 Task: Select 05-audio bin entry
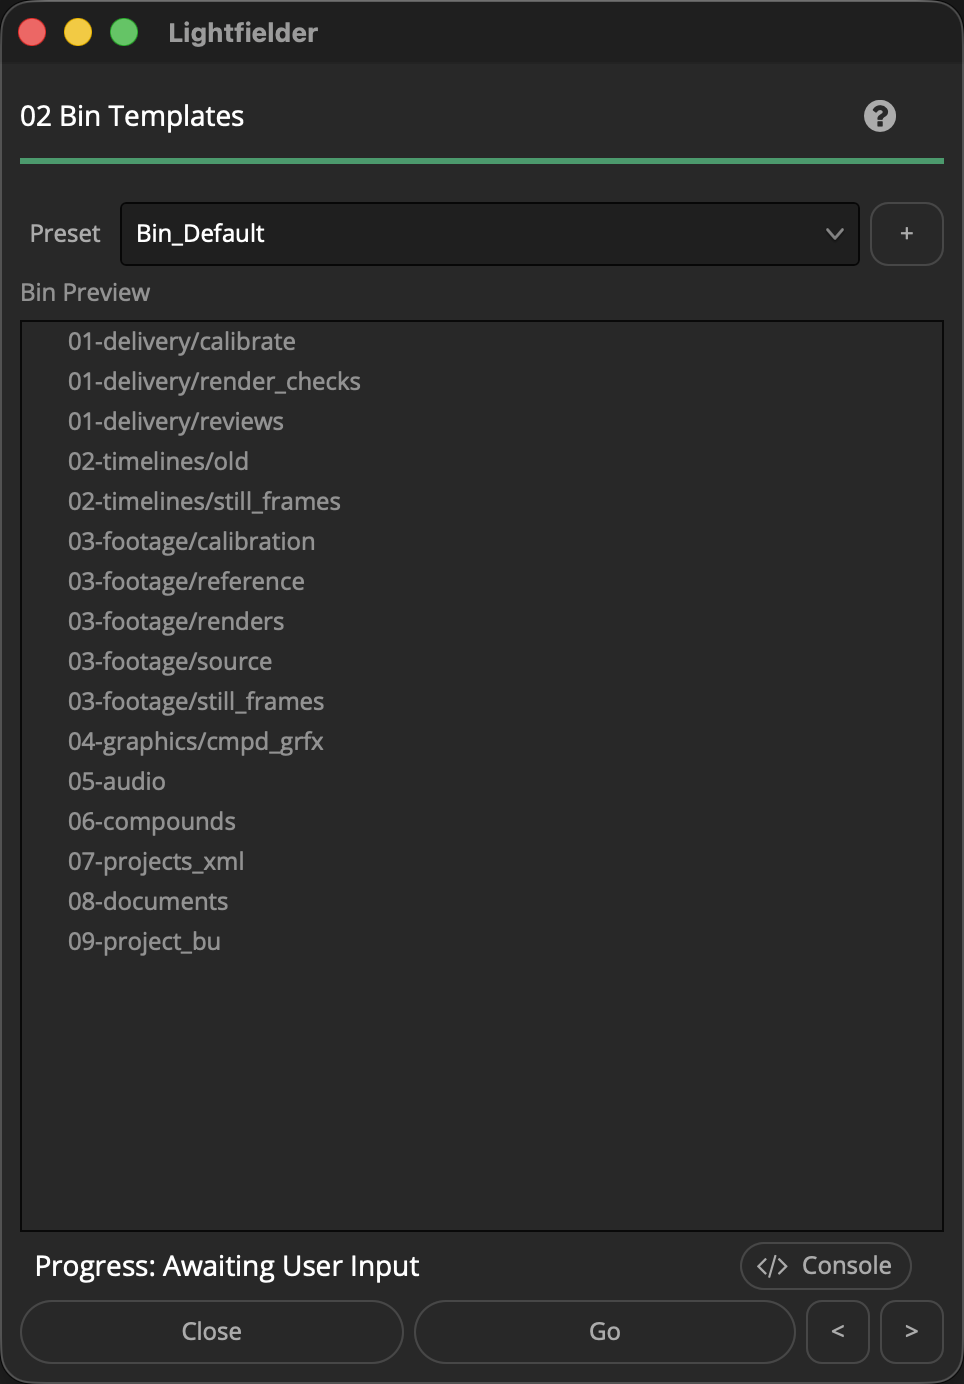pyautogui.click(x=117, y=782)
